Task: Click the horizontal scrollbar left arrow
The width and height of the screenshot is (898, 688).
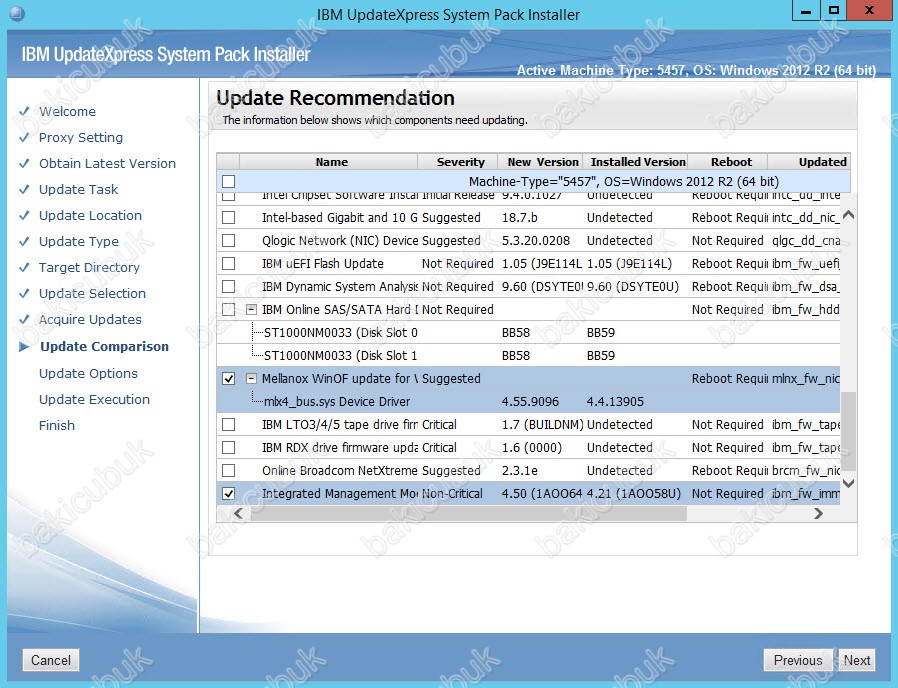Action: (x=238, y=513)
